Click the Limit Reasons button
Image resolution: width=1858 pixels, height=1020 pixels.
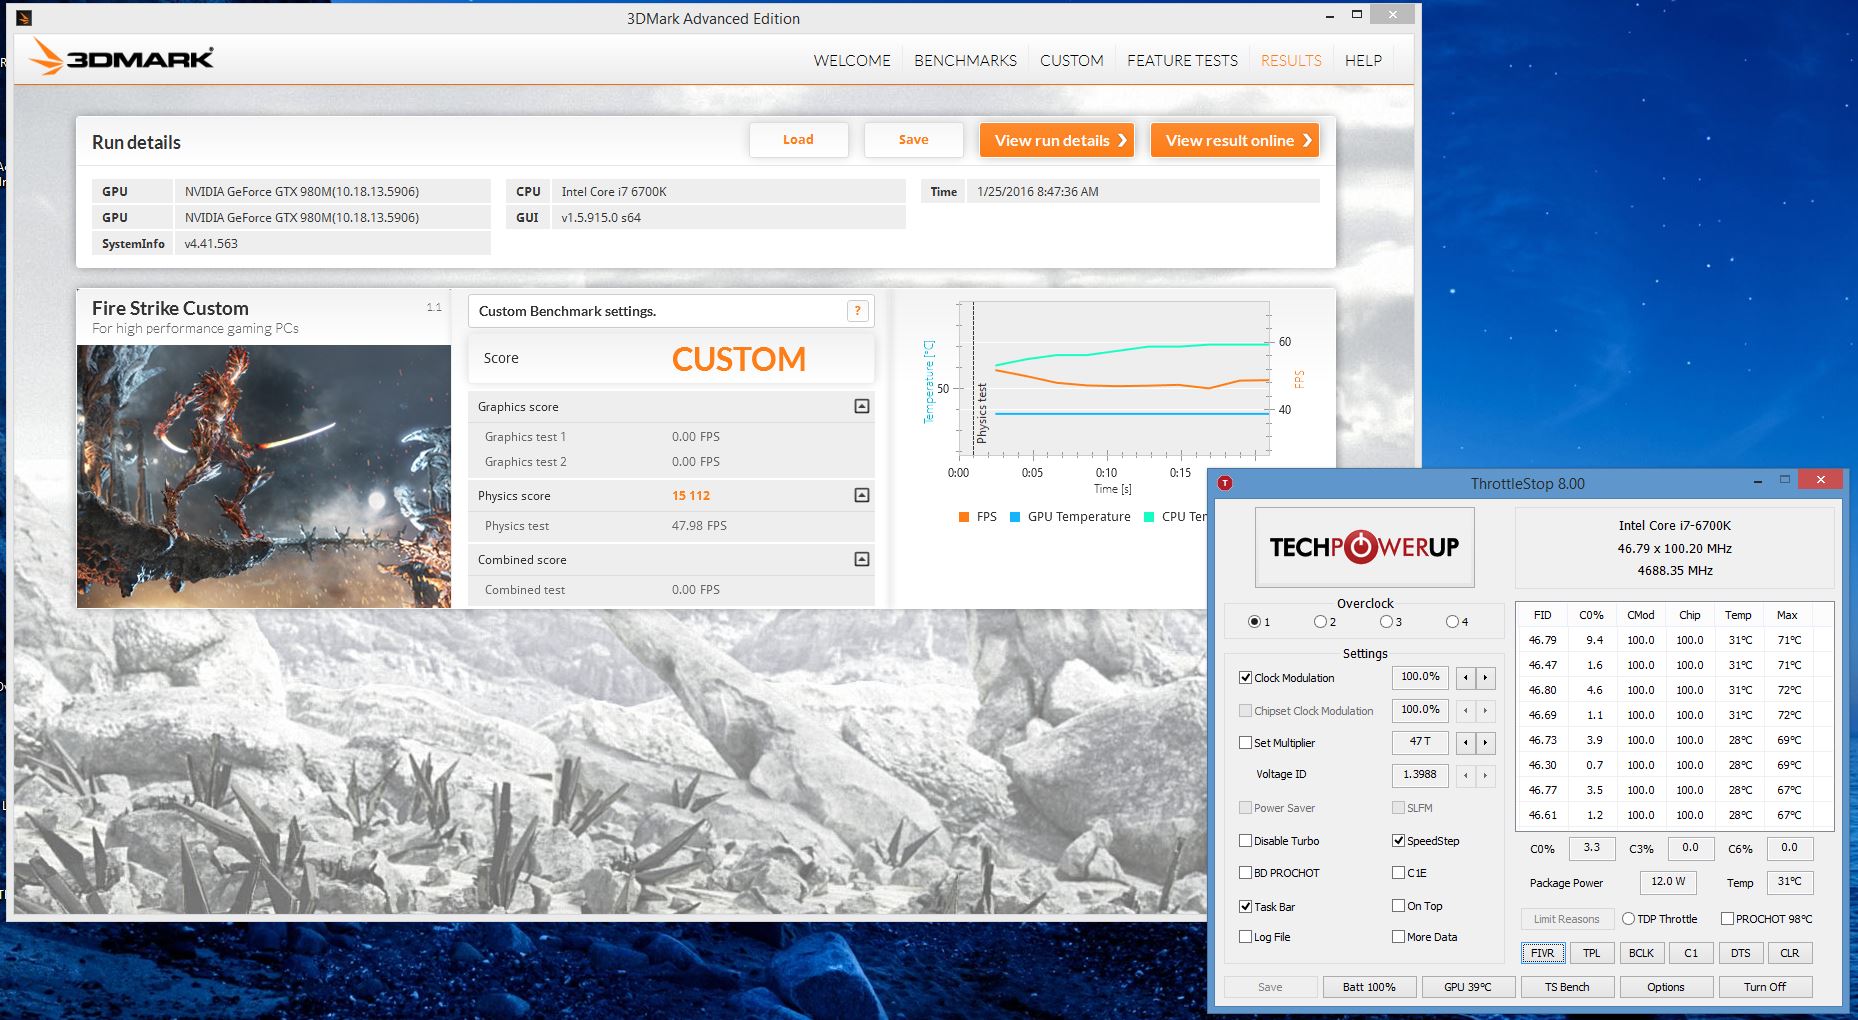point(1566,919)
